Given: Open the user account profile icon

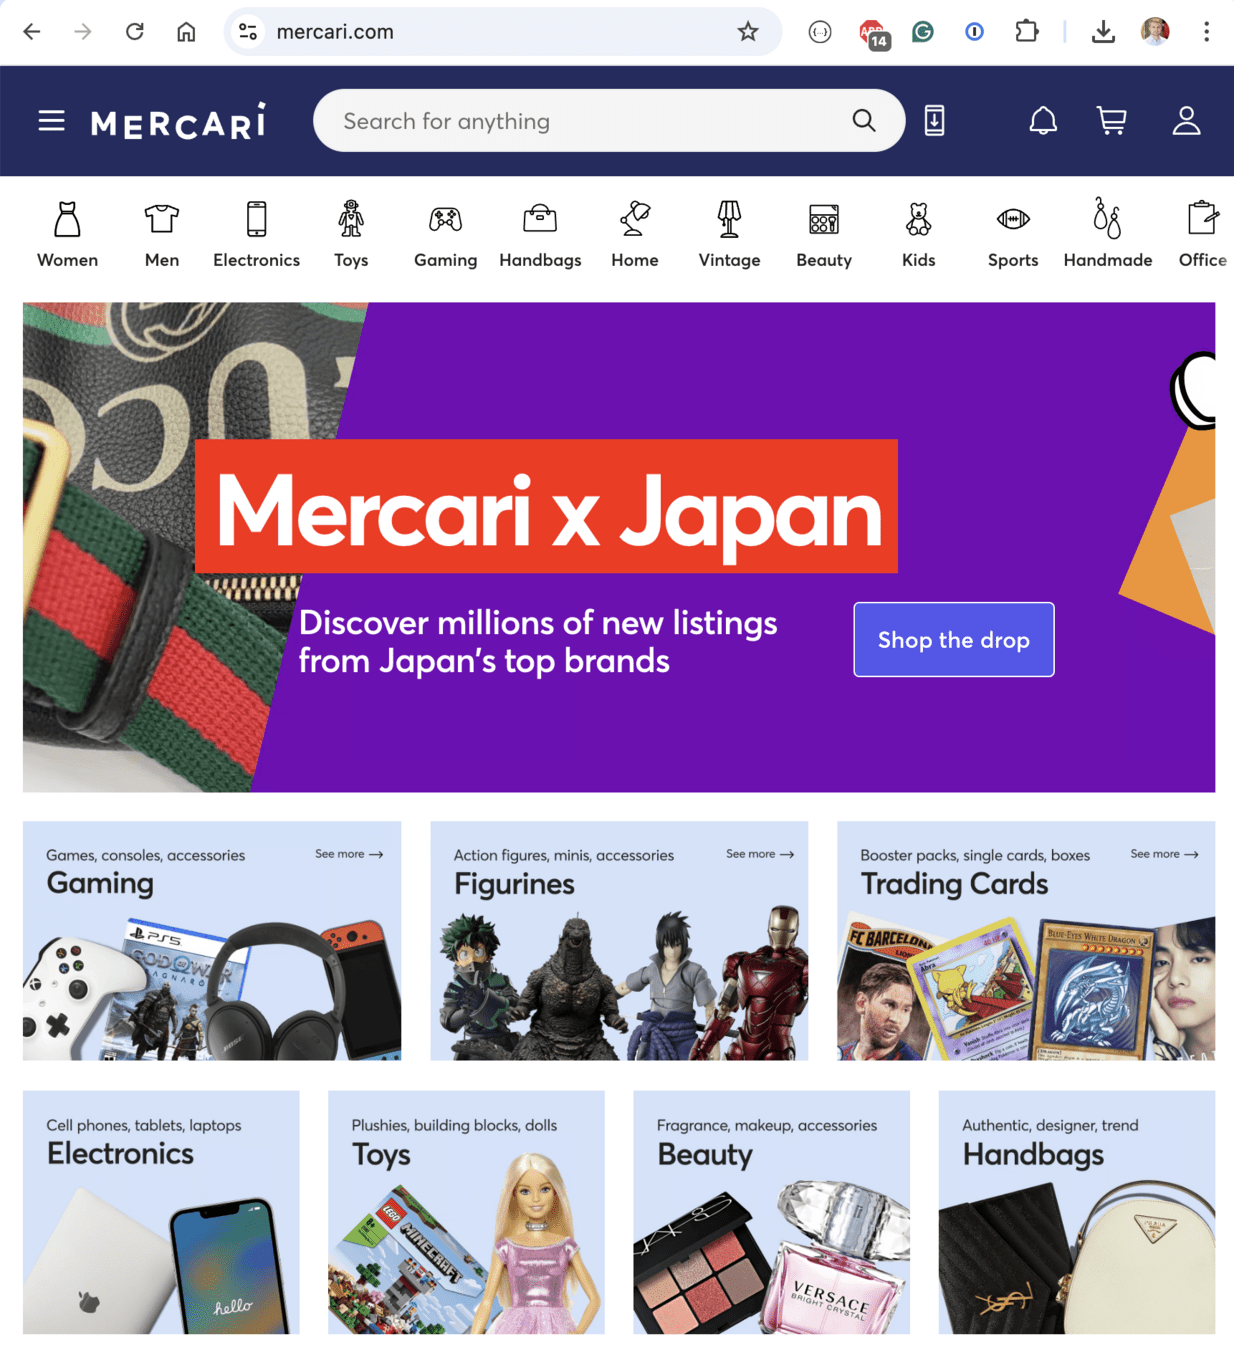Looking at the screenshot, I should pos(1187,121).
